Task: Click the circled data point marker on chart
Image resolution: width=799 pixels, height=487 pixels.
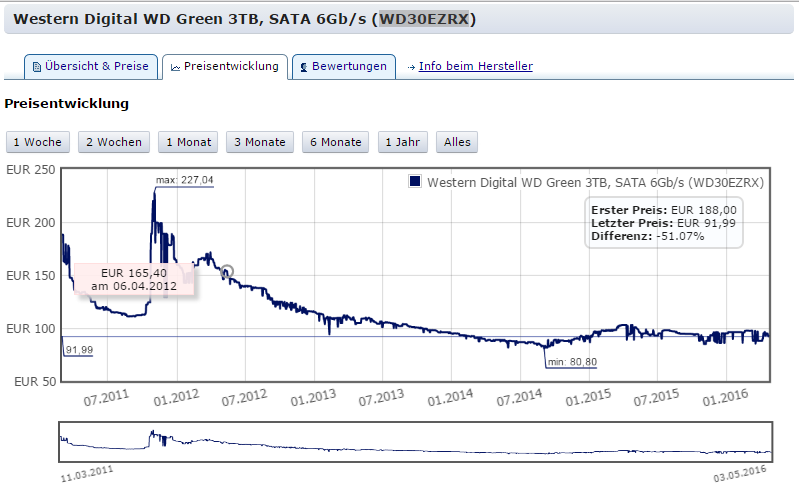Action: (x=227, y=271)
